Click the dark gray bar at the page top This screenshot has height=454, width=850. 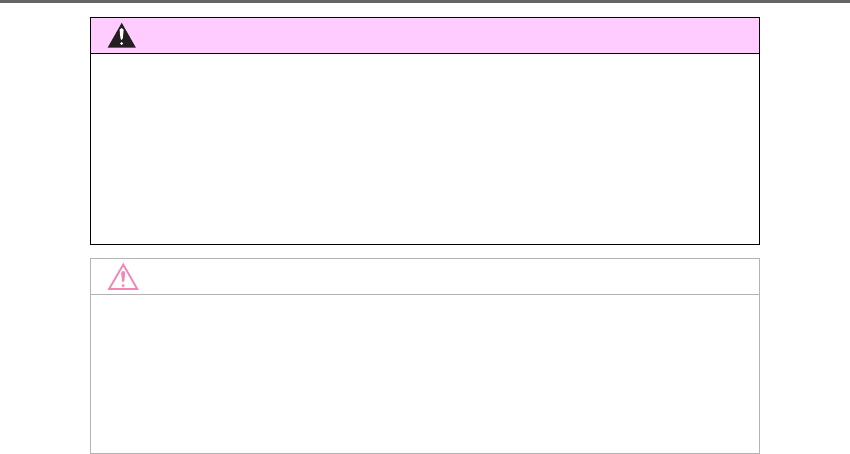tap(425, 1)
